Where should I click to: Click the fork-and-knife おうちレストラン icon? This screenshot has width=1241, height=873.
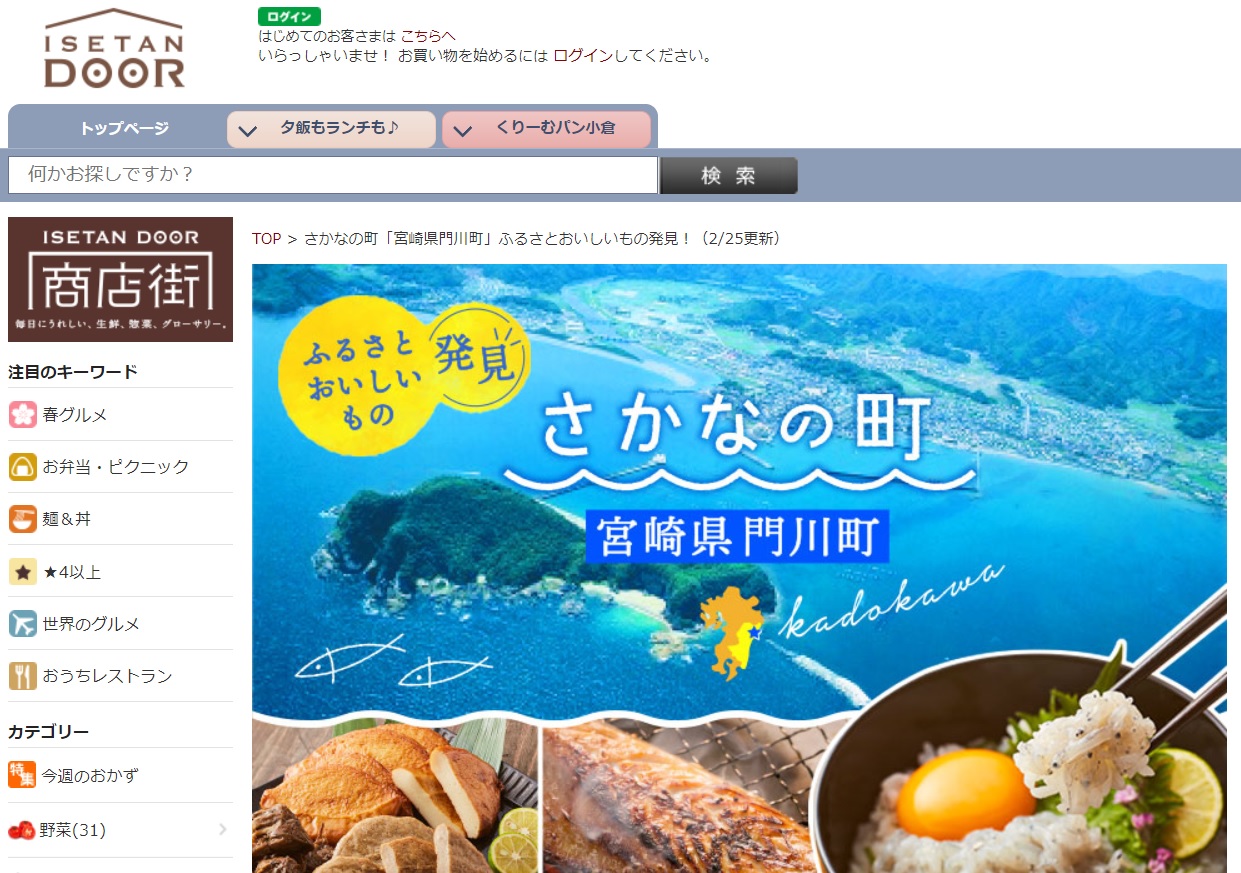coord(23,676)
